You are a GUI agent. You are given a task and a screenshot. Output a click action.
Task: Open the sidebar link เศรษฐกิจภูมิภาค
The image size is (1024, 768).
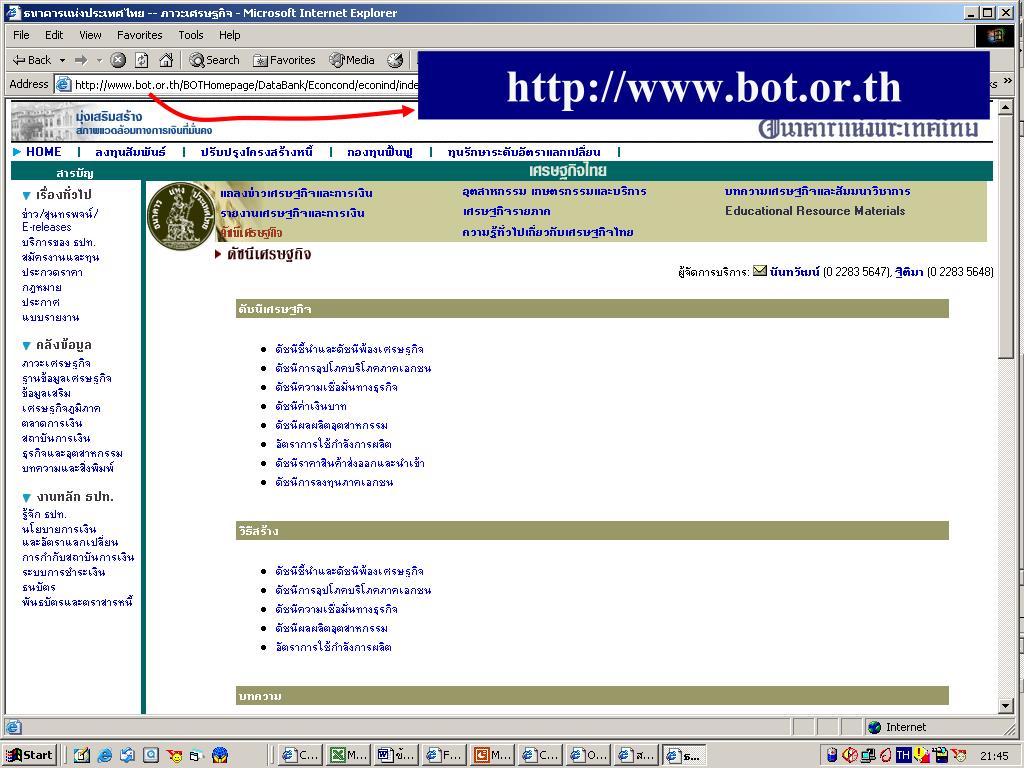coord(61,408)
